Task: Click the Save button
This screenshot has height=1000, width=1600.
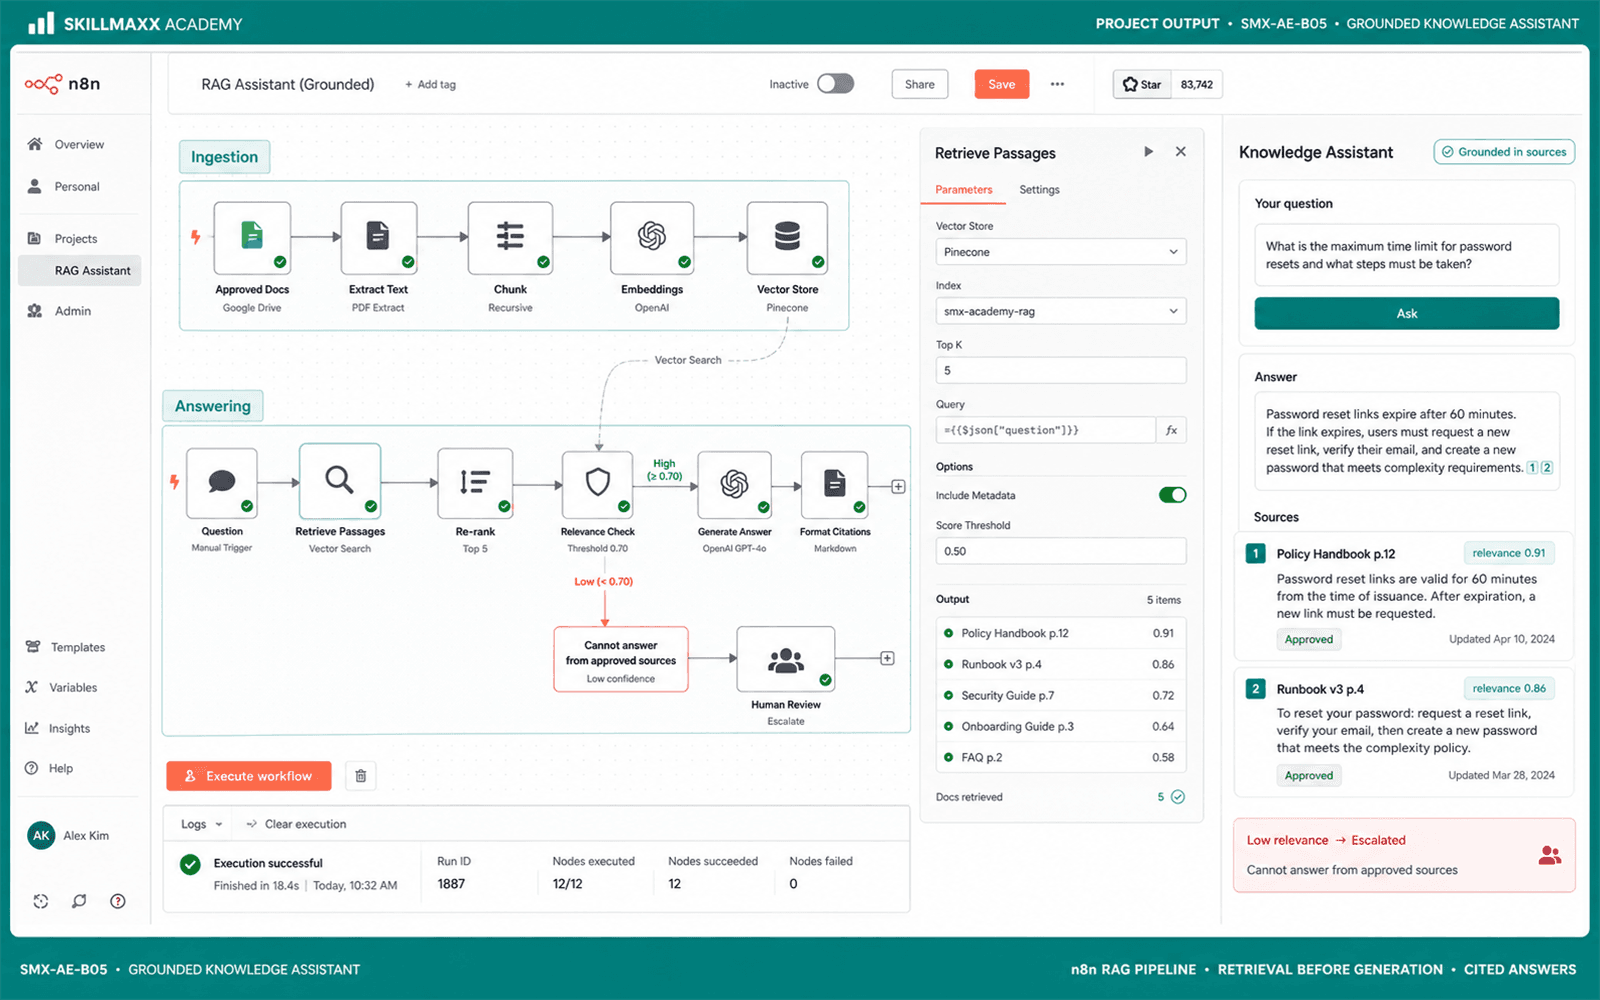Action: 1002,84
